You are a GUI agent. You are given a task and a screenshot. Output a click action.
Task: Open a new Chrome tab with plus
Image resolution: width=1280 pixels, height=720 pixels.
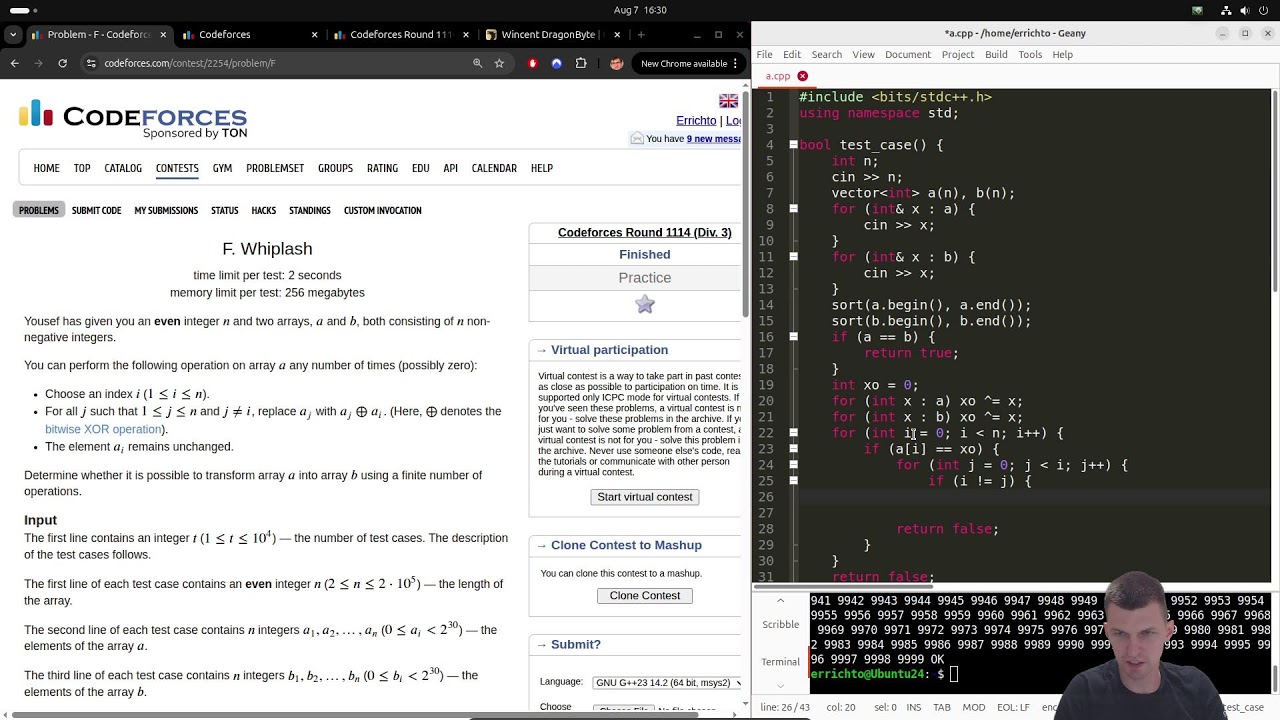coord(641,34)
